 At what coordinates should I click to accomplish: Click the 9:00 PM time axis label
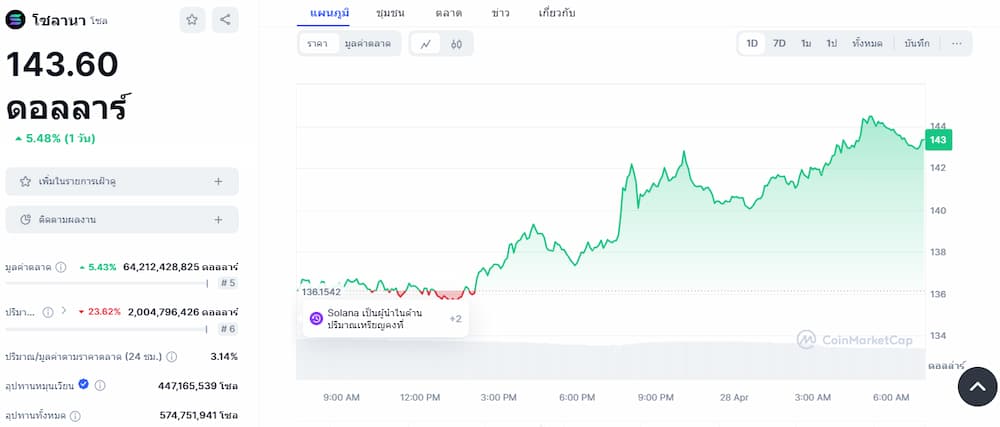click(656, 398)
